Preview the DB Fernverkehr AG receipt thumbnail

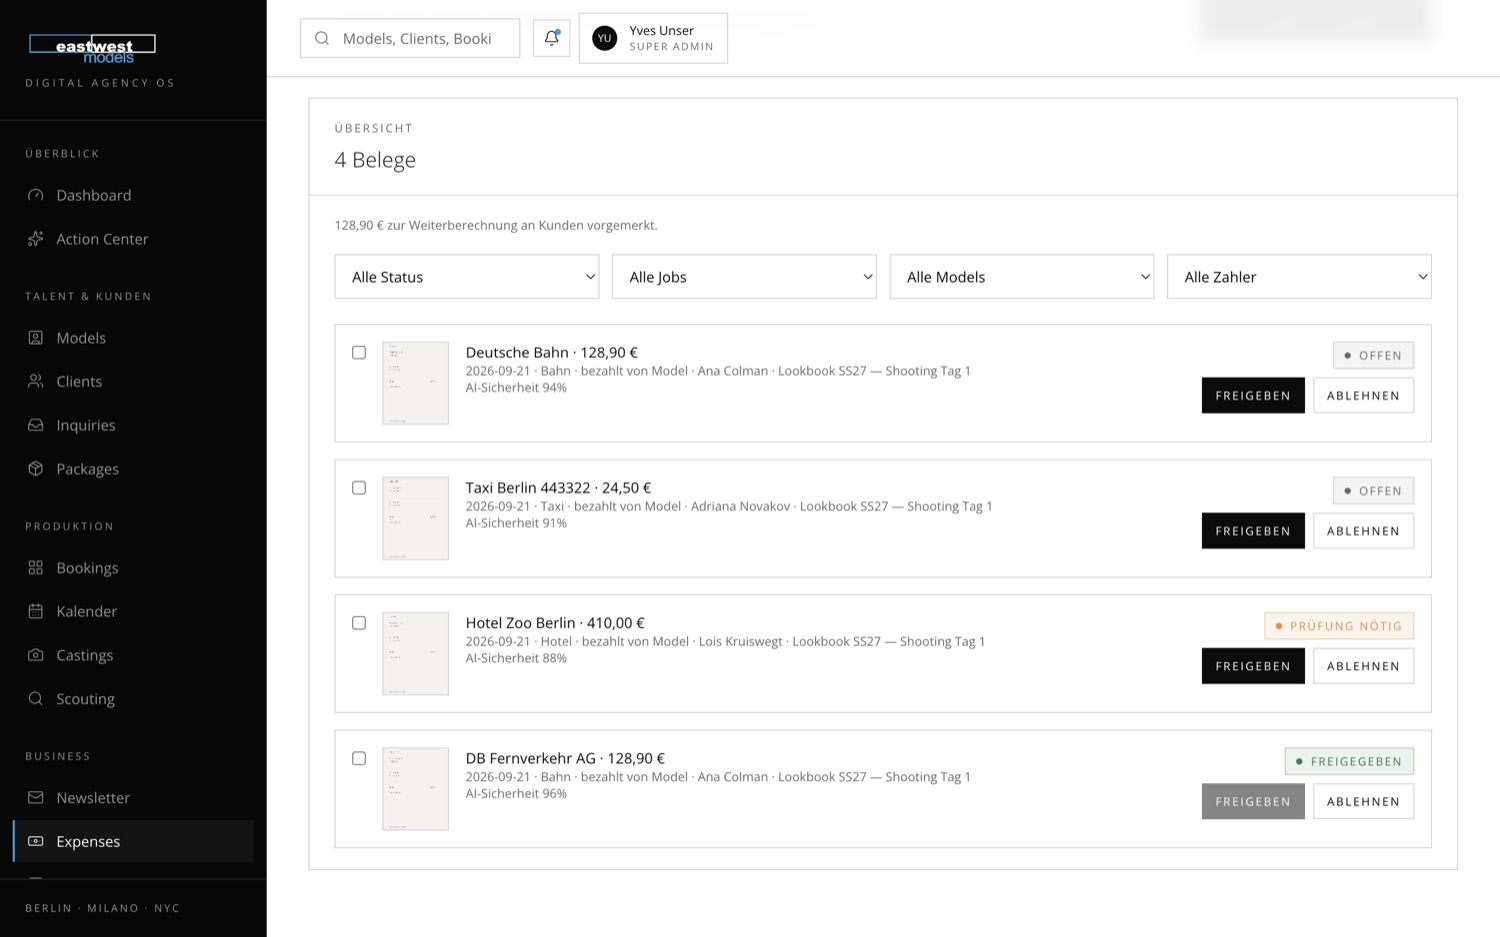click(415, 789)
